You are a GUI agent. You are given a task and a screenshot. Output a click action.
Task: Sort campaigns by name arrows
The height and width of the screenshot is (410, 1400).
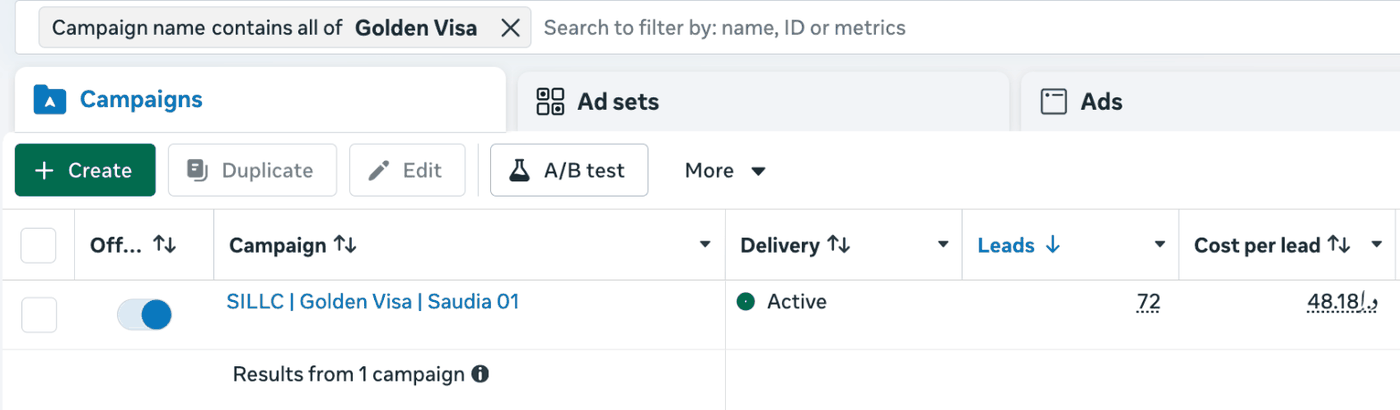pos(345,245)
